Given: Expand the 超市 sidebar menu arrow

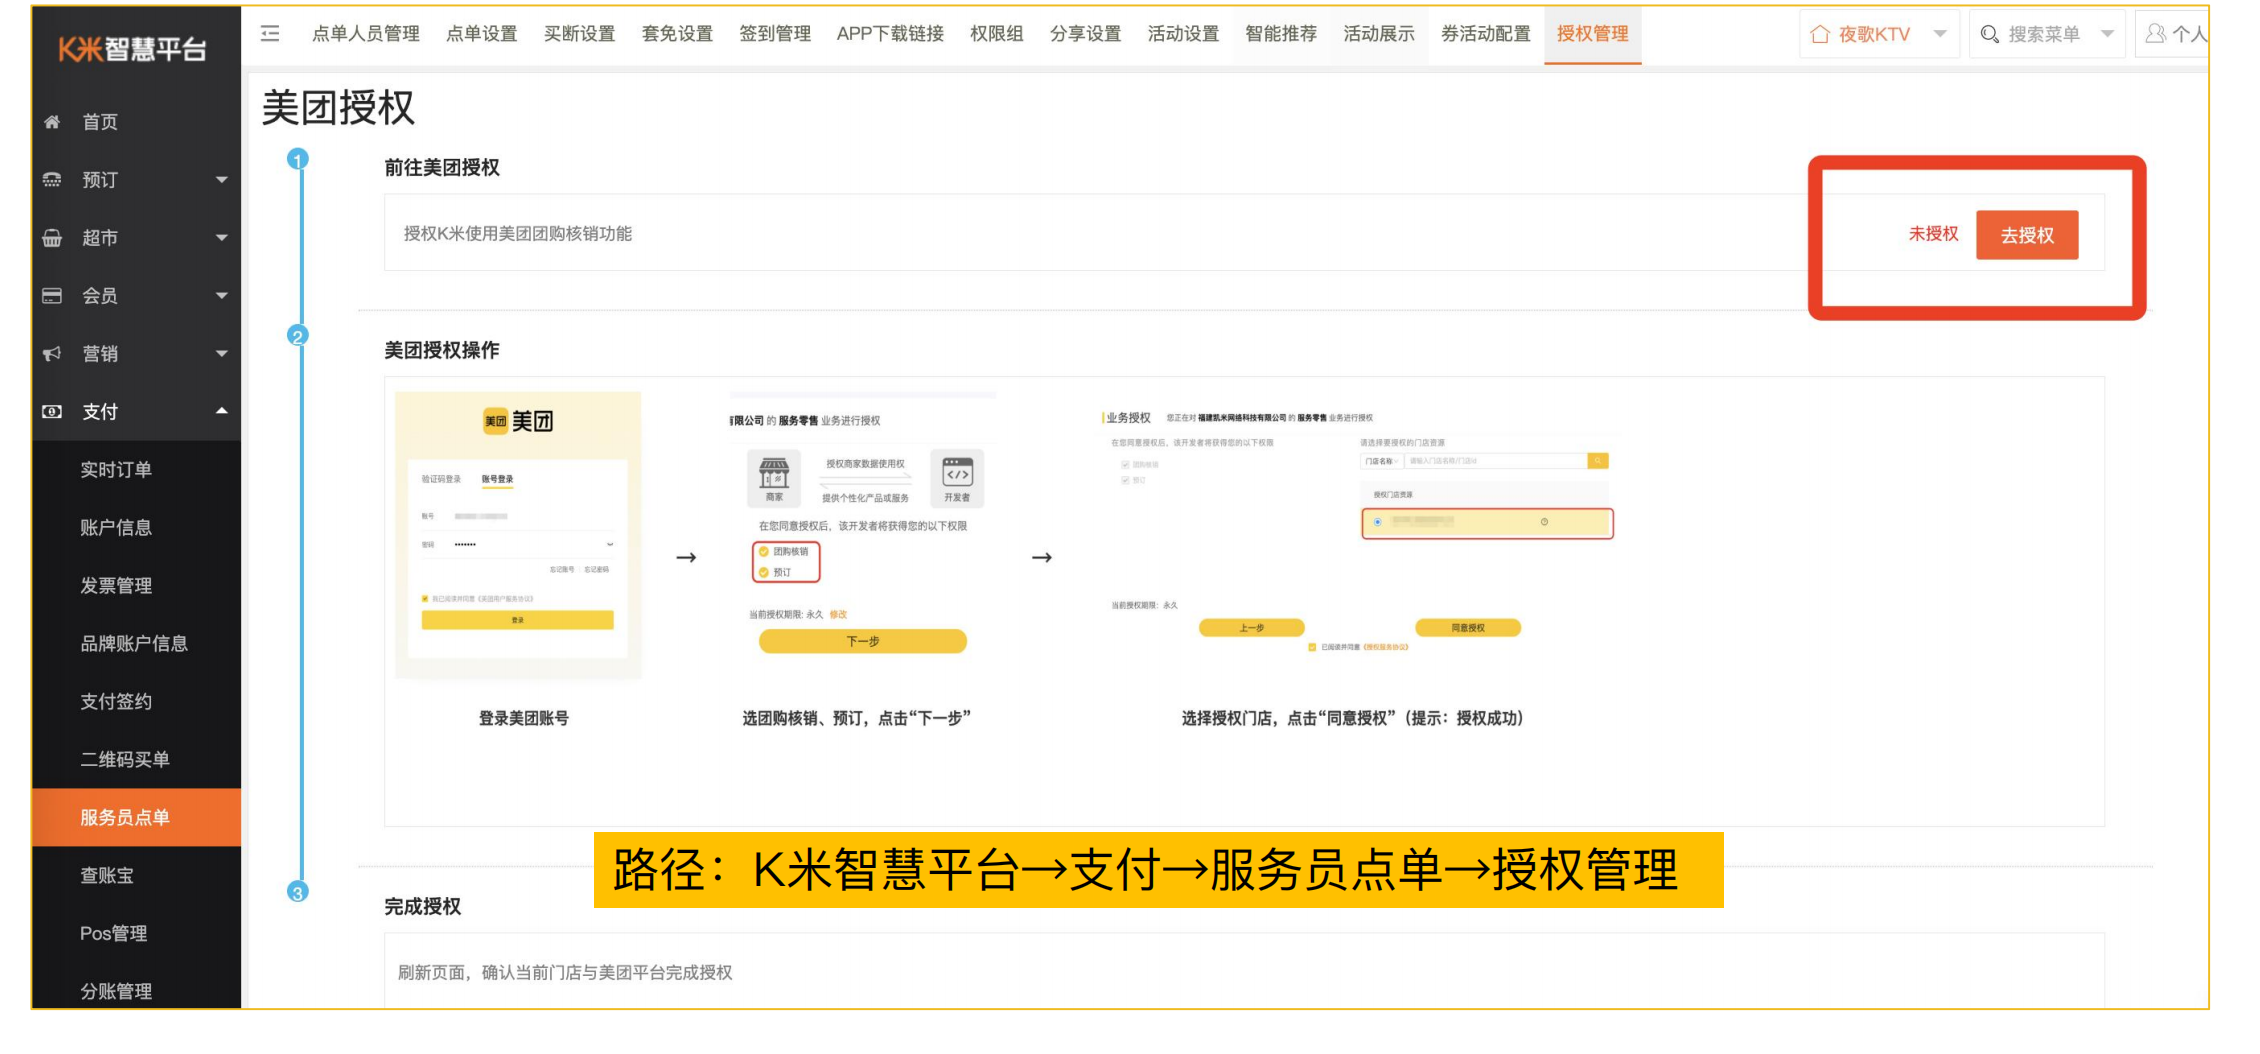Looking at the screenshot, I should [x=222, y=238].
